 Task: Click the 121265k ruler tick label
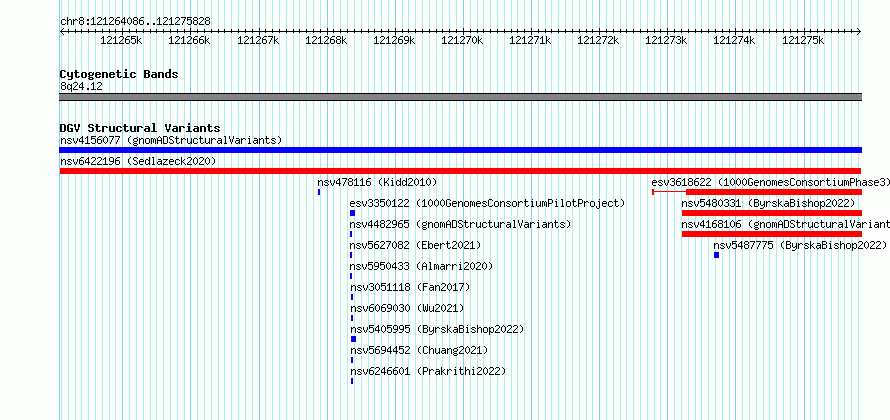[121, 40]
